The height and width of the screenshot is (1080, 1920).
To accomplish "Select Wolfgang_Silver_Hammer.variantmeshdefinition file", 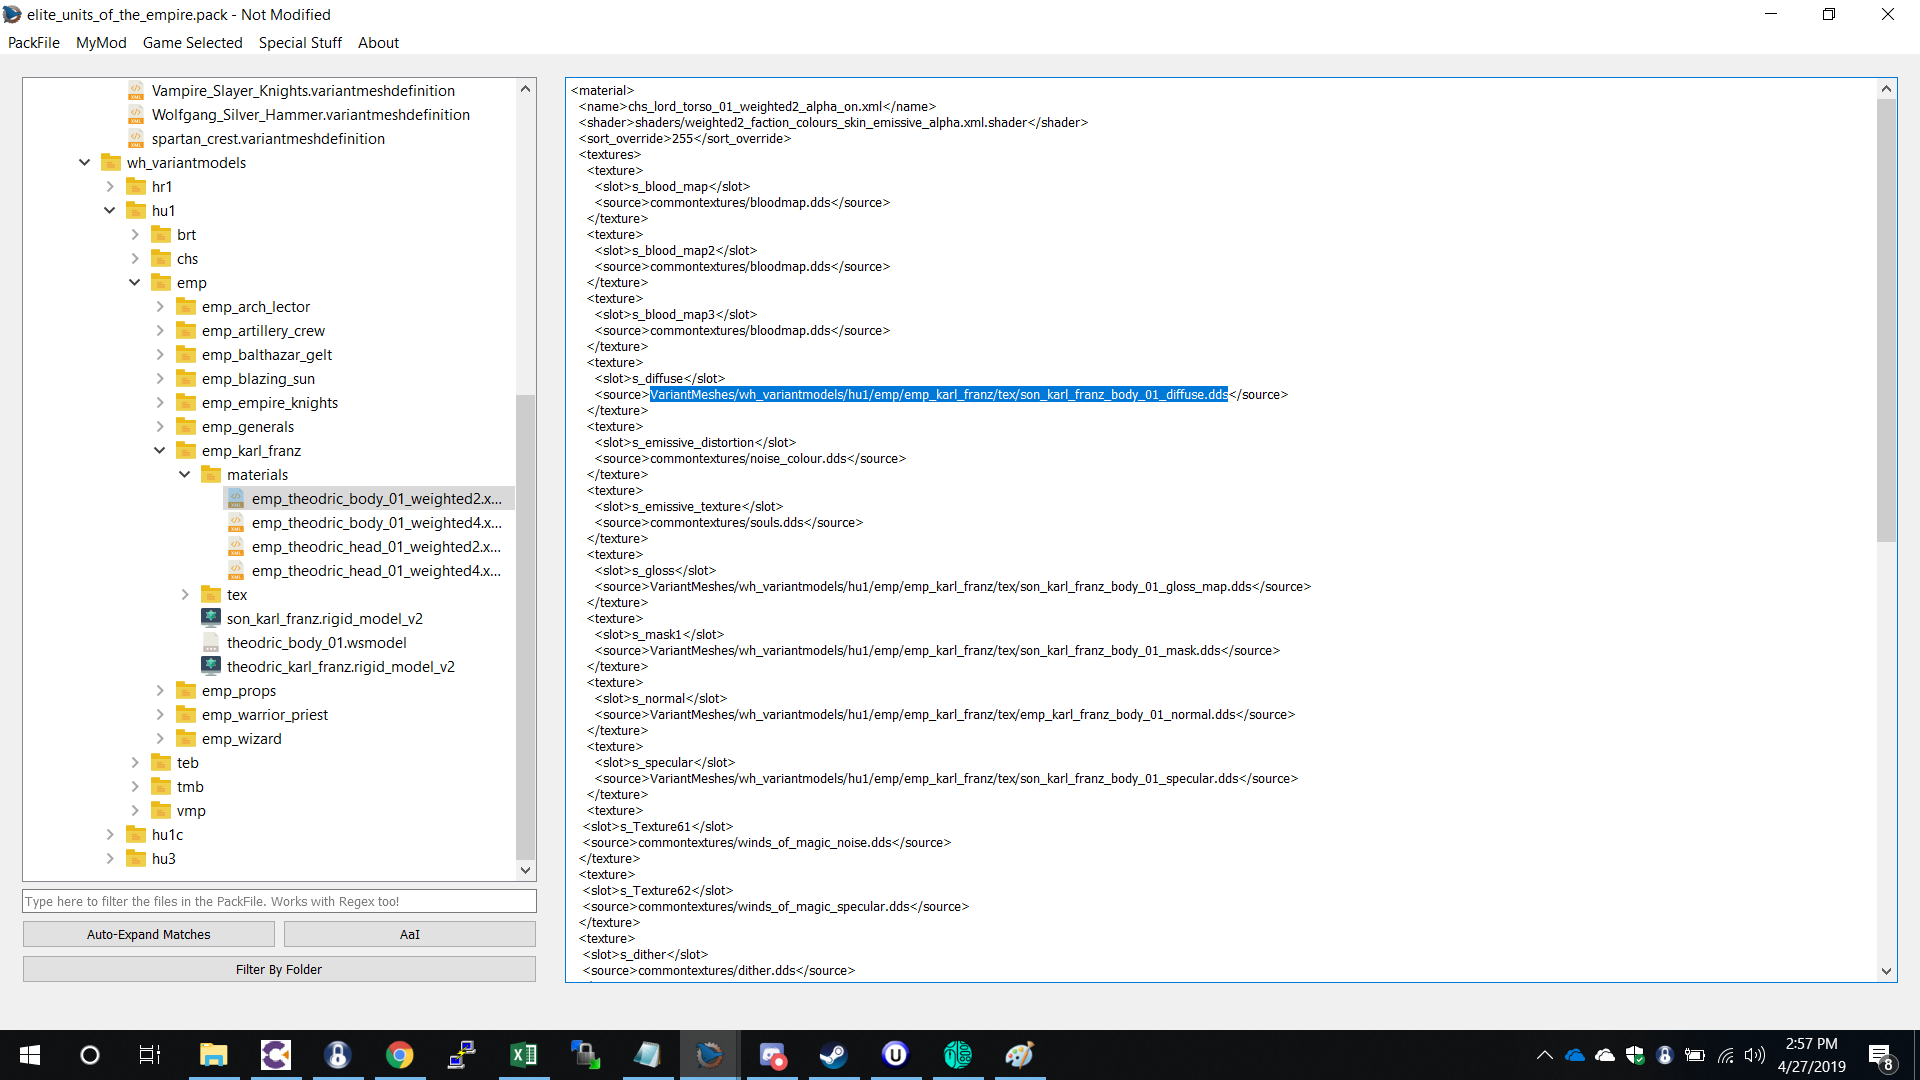I will (x=310, y=114).
